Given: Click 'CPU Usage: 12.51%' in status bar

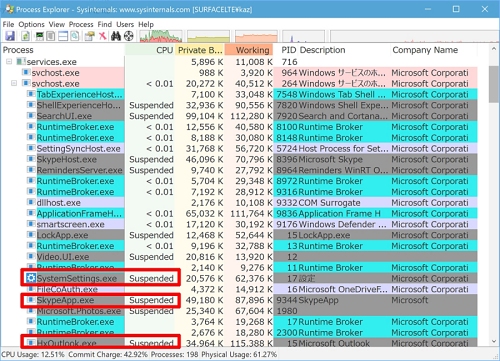Looking at the screenshot, I should (33, 354).
